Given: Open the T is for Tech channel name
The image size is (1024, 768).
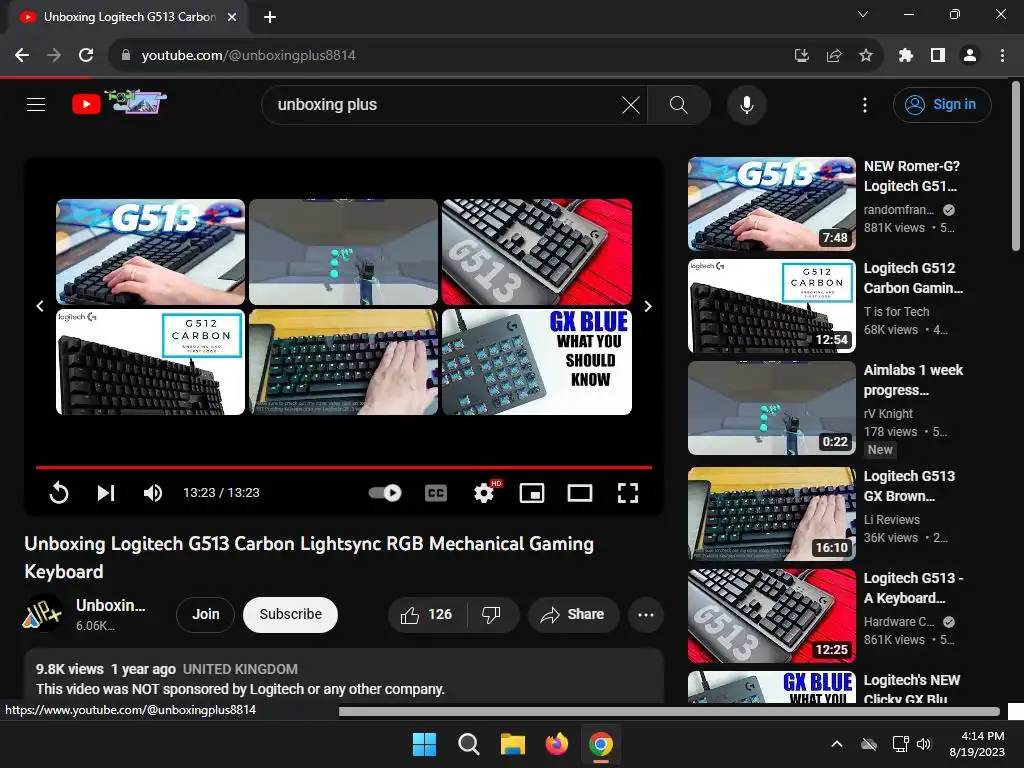Looking at the screenshot, I should point(896,312).
